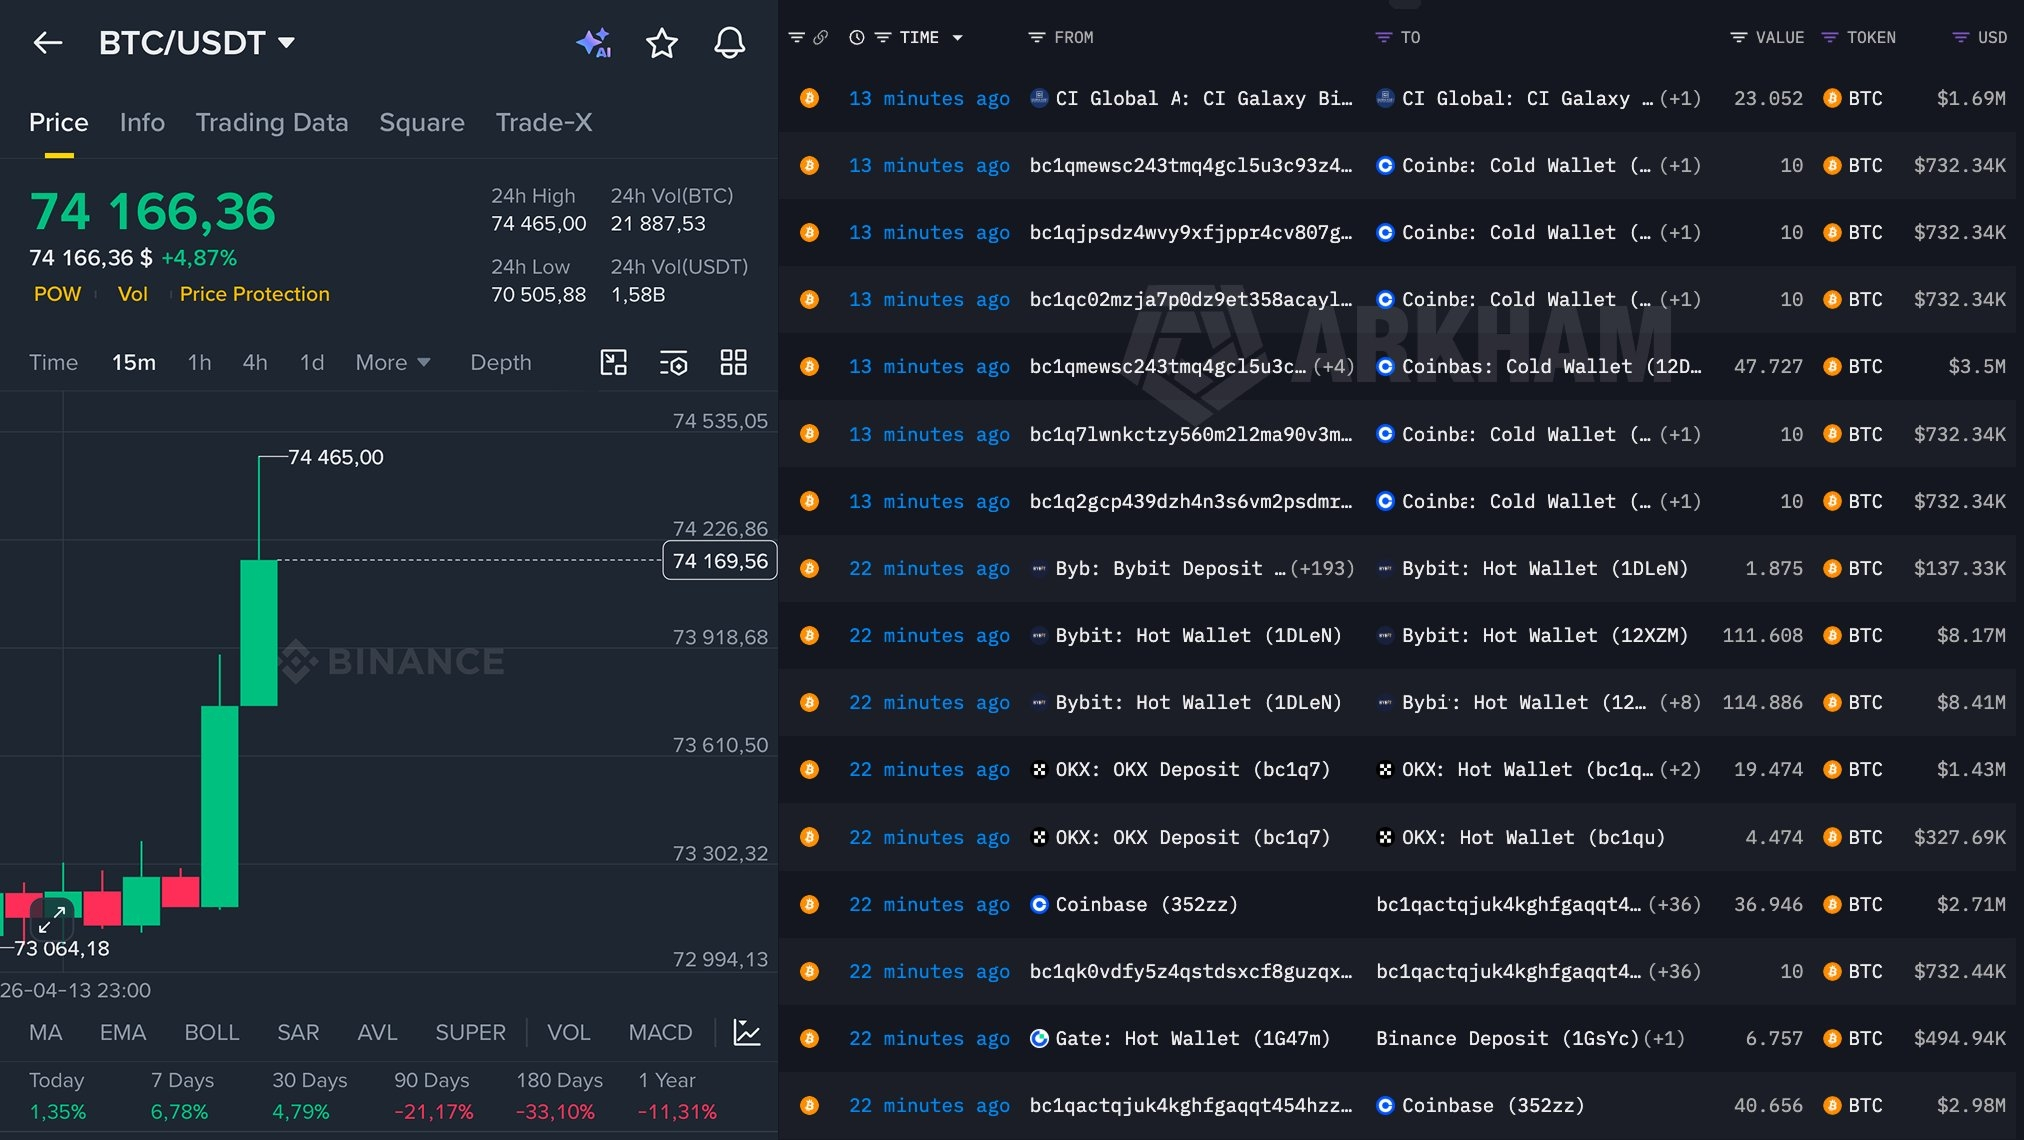
Task: Open the AI sparkle assistant icon
Action: tap(594, 43)
